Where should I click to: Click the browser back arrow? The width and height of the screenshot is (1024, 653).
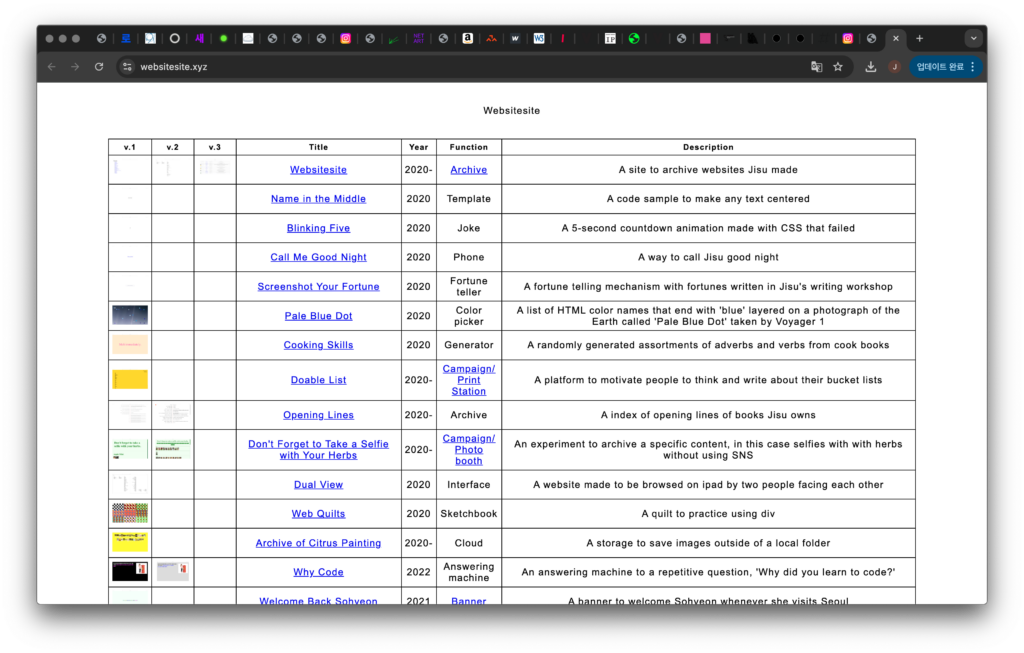51,67
